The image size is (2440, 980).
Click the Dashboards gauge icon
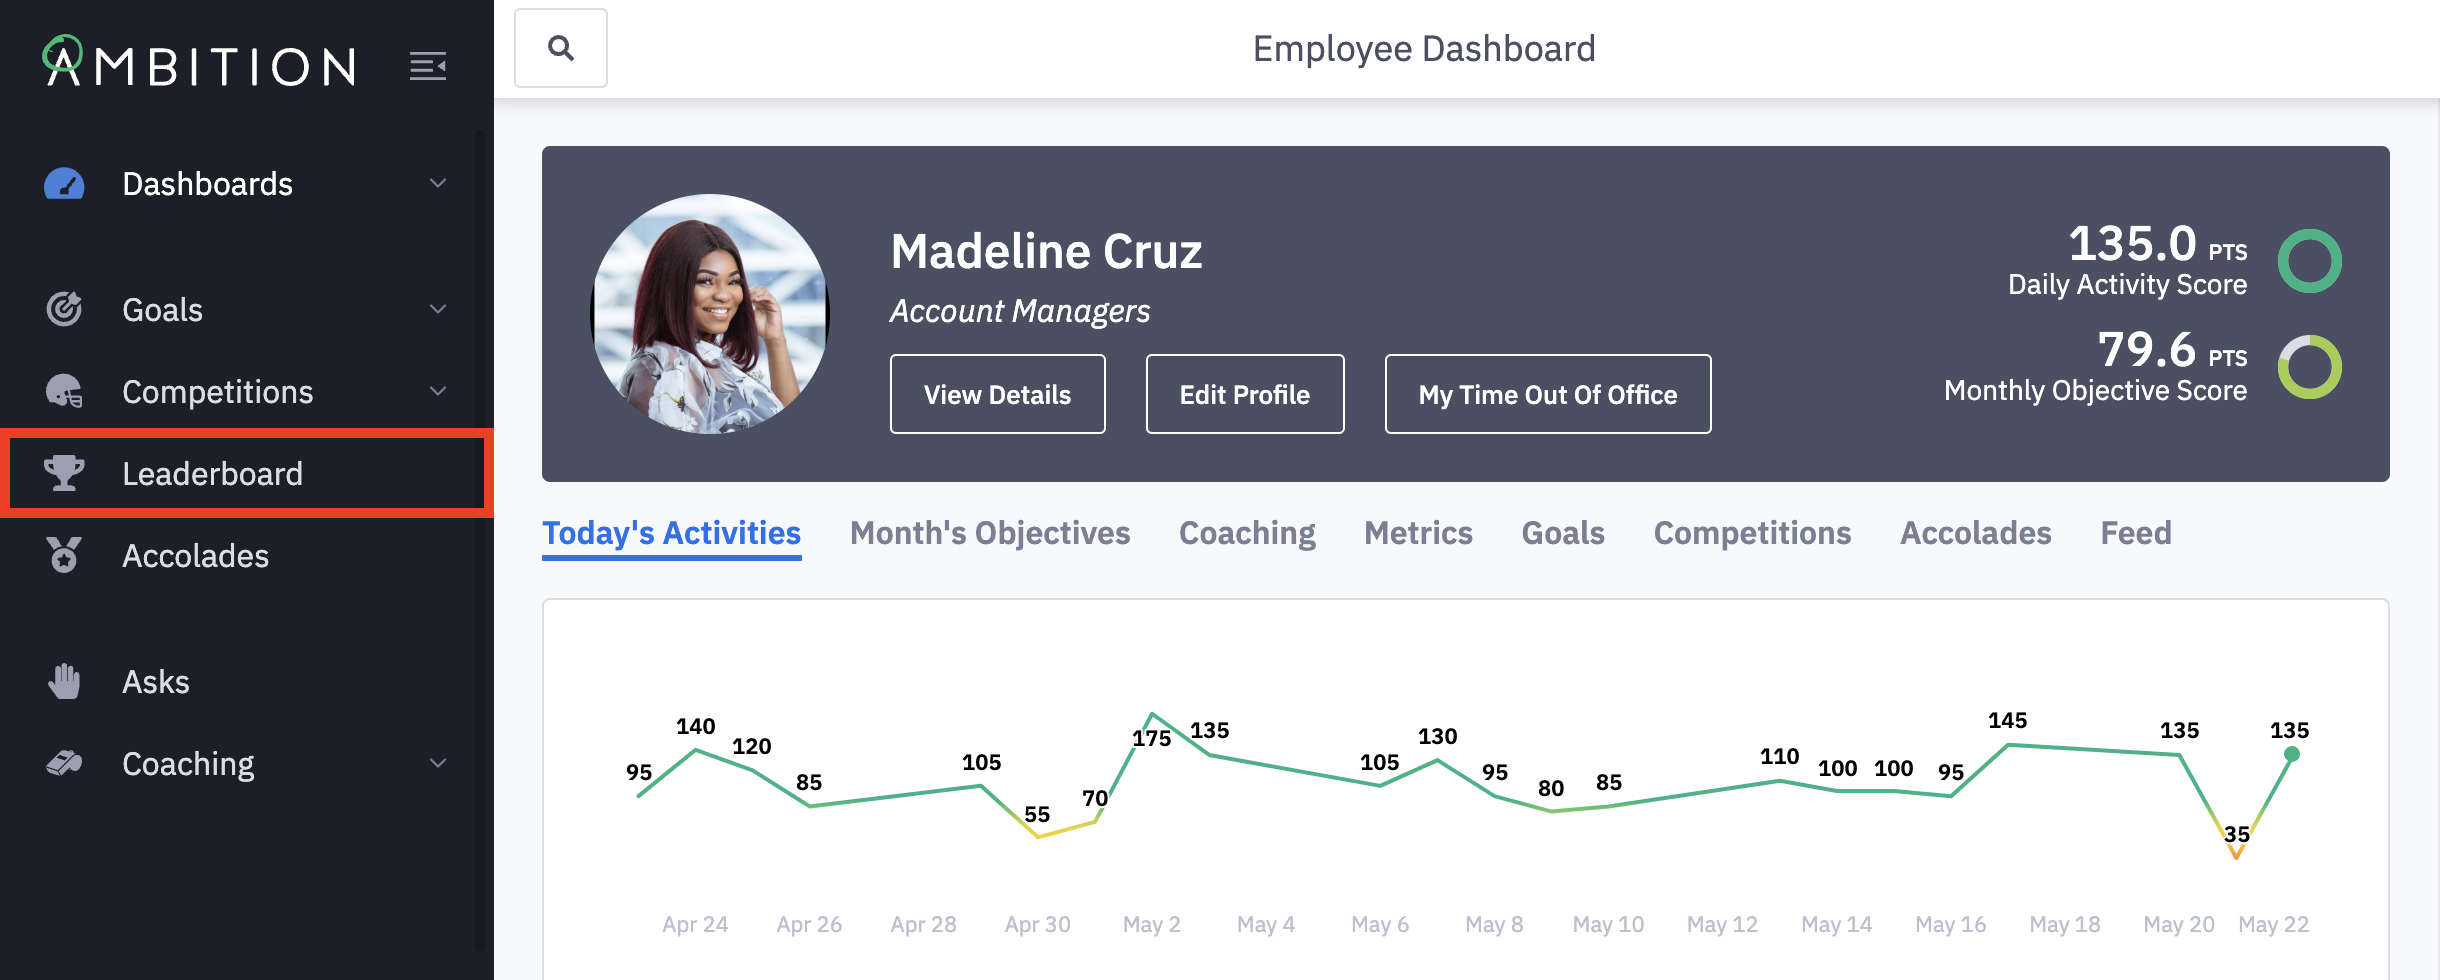64,184
